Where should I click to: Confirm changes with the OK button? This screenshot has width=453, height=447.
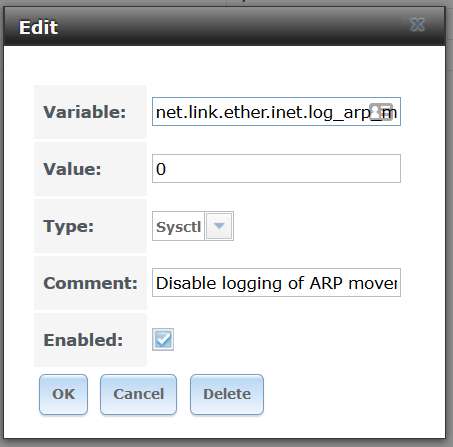click(64, 394)
